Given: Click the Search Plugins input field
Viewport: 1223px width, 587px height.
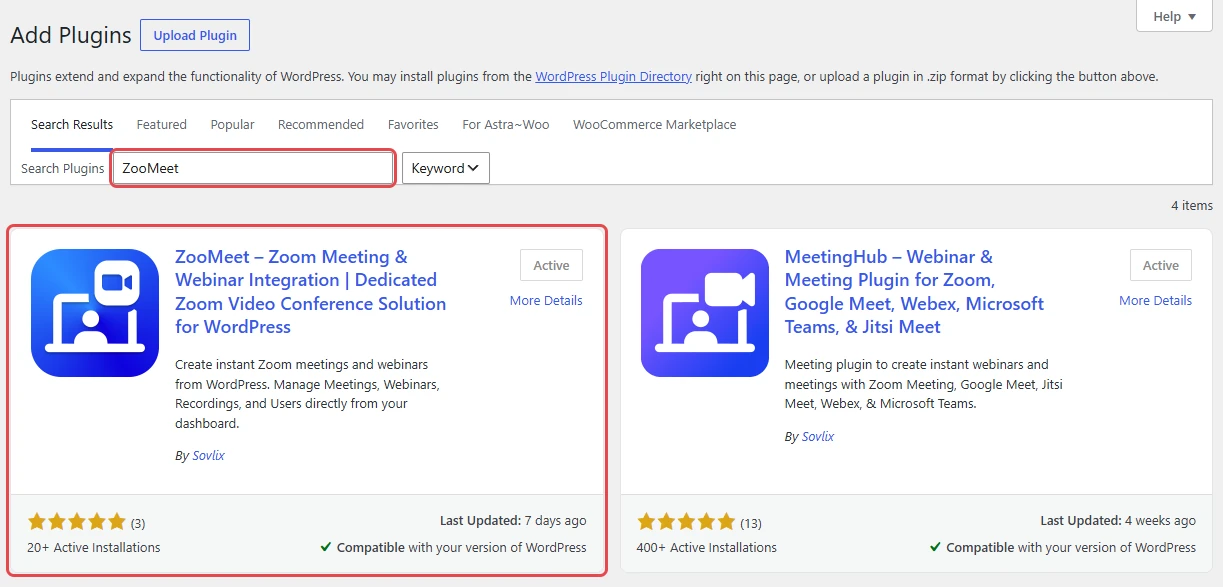Looking at the screenshot, I should tap(253, 168).
